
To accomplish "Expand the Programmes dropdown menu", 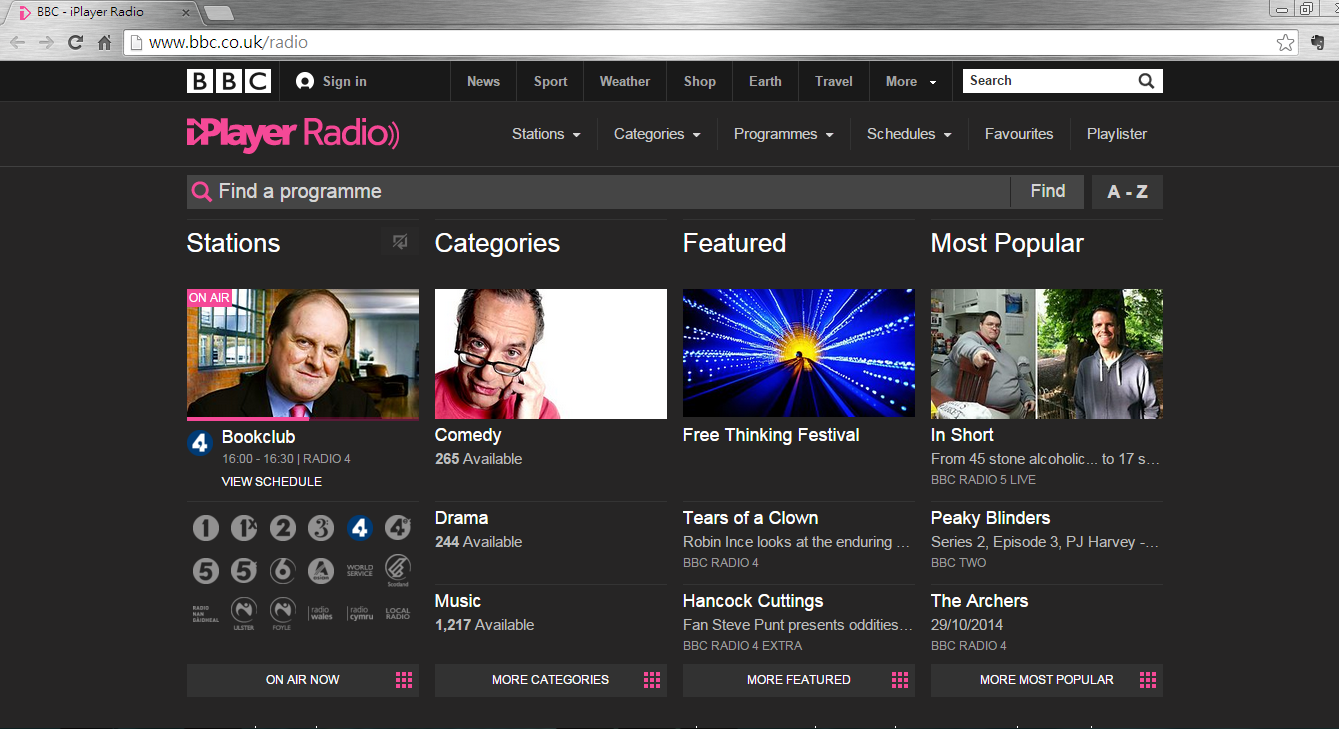I will coord(784,134).
